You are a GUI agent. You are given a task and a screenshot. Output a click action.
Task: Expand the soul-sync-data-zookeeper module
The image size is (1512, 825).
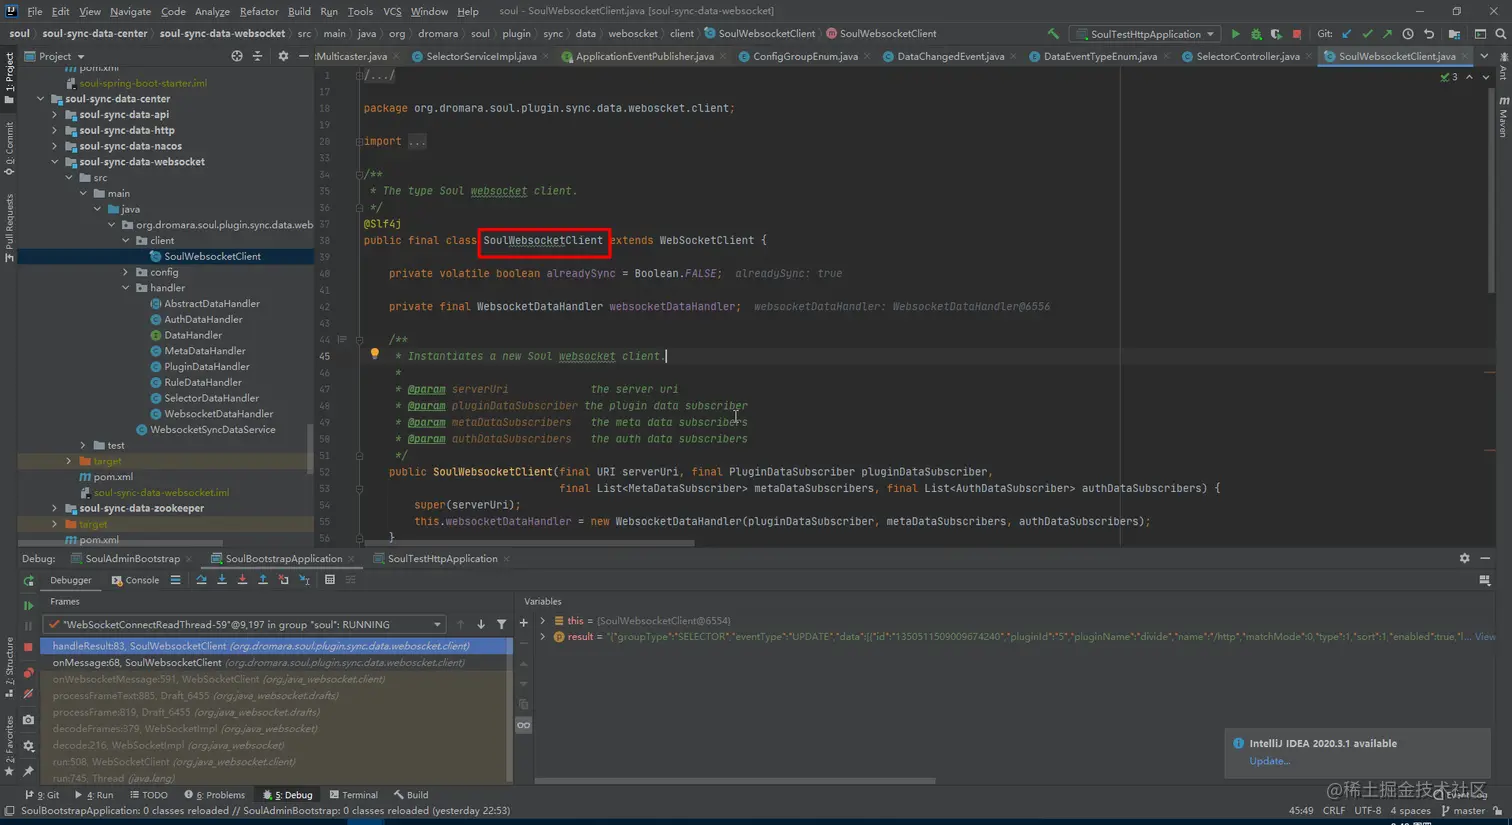point(55,508)
